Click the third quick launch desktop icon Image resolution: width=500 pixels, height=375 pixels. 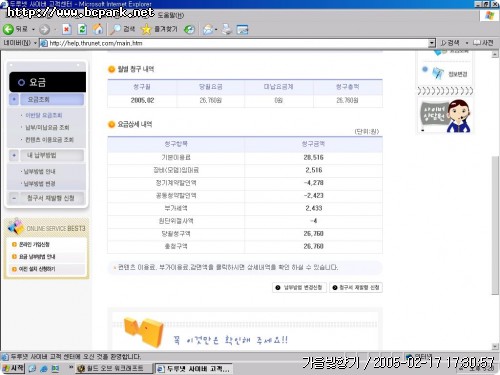(55, 369)
